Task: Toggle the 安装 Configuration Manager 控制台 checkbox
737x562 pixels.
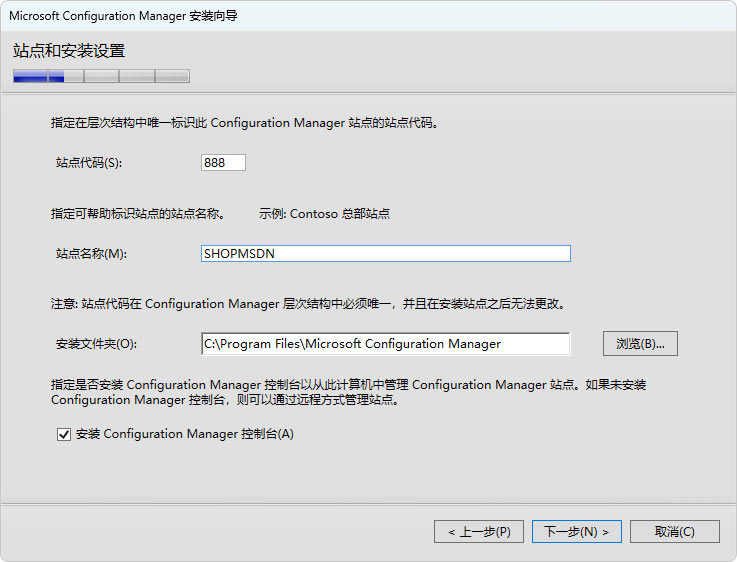Action: tap(64, 435)
